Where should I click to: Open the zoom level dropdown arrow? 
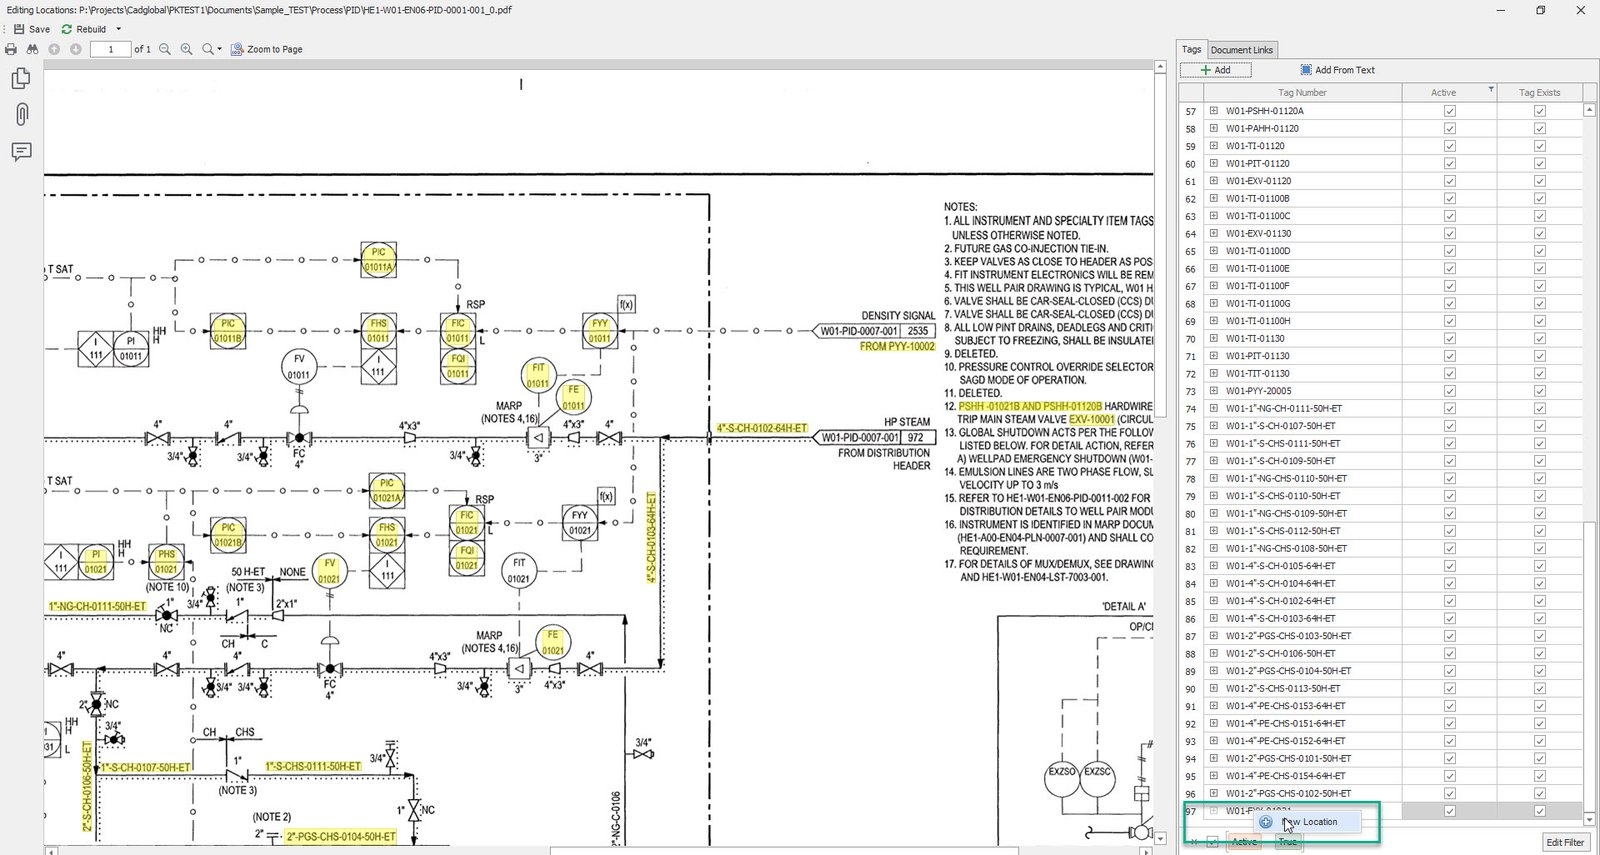click(219, 49)
